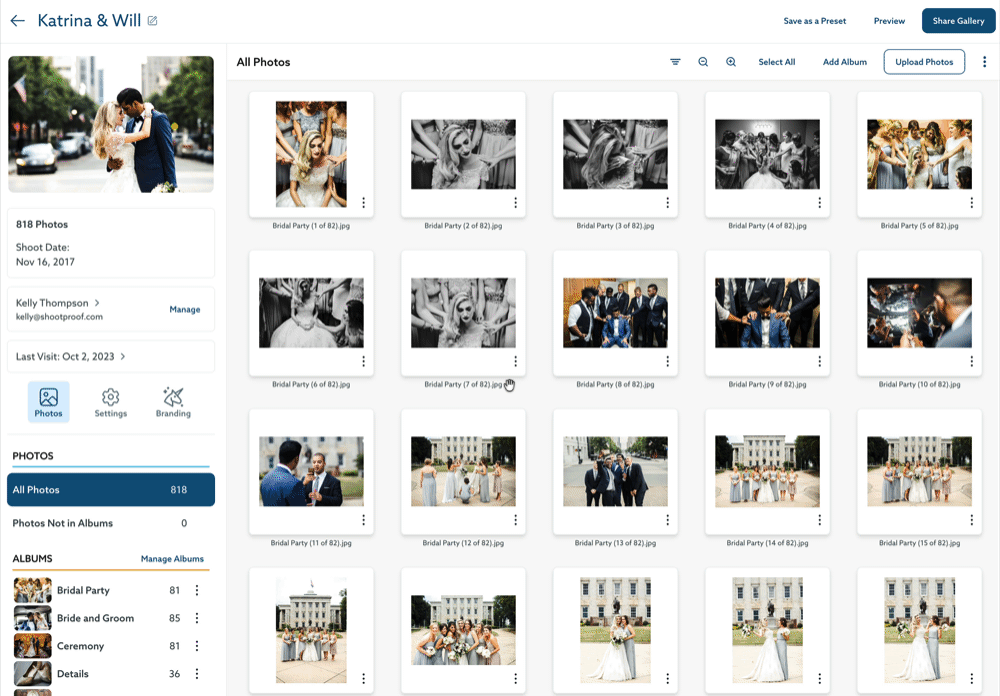
Task: Select Photos Not in Albums
Action: (100, 523)
